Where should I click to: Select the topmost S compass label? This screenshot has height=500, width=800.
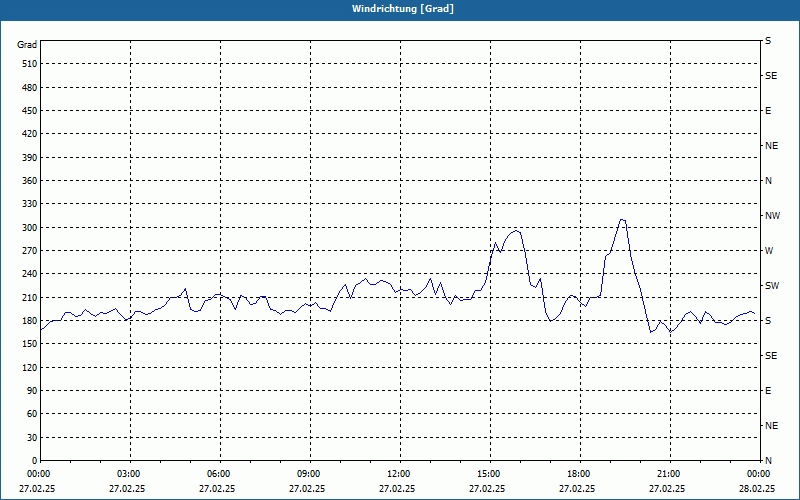pyautogui.click(x=768, y=41)
